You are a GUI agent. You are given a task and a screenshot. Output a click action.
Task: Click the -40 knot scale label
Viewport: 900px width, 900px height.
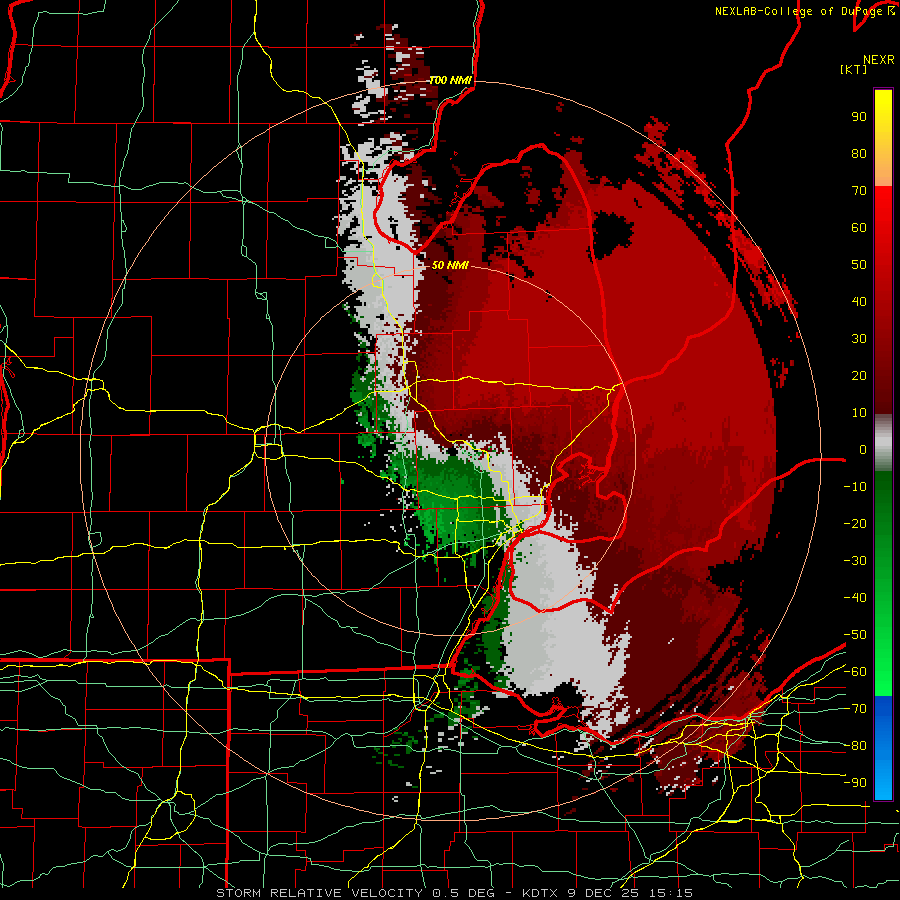coord(855,598)
